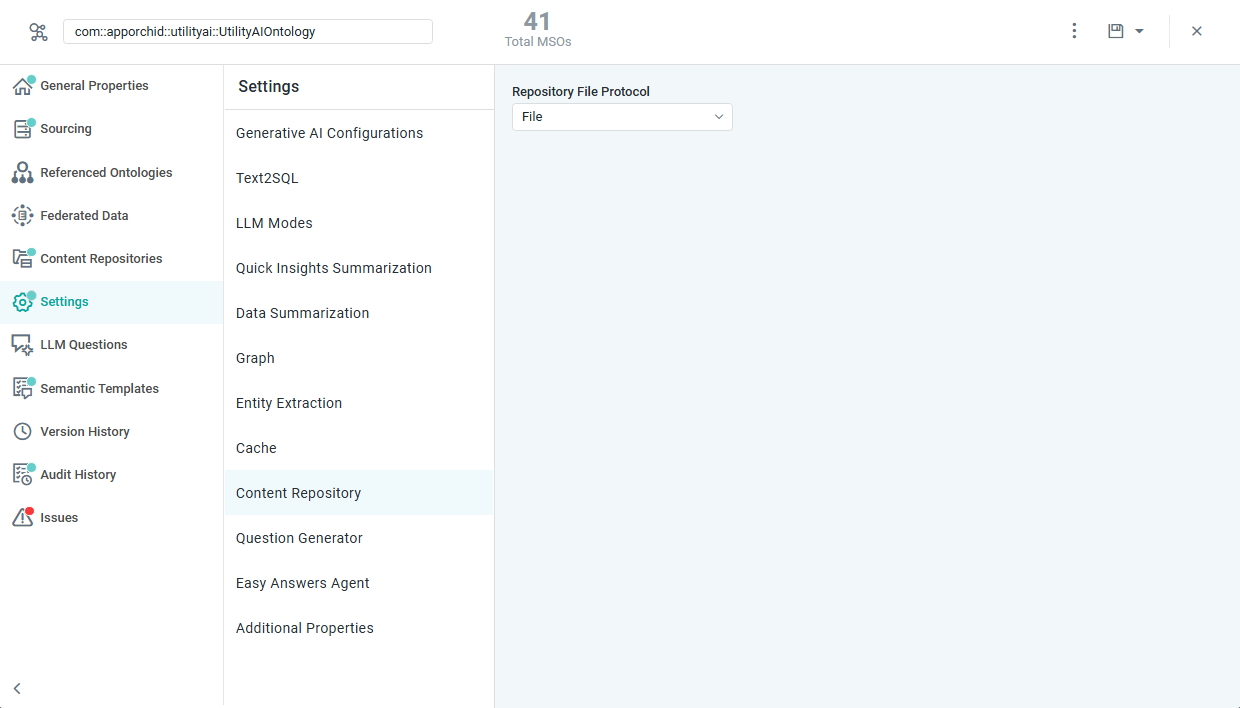Click the Semantic Templates icon
Image resolution: width=1240 pixels, height=708 pixels.
22,389
